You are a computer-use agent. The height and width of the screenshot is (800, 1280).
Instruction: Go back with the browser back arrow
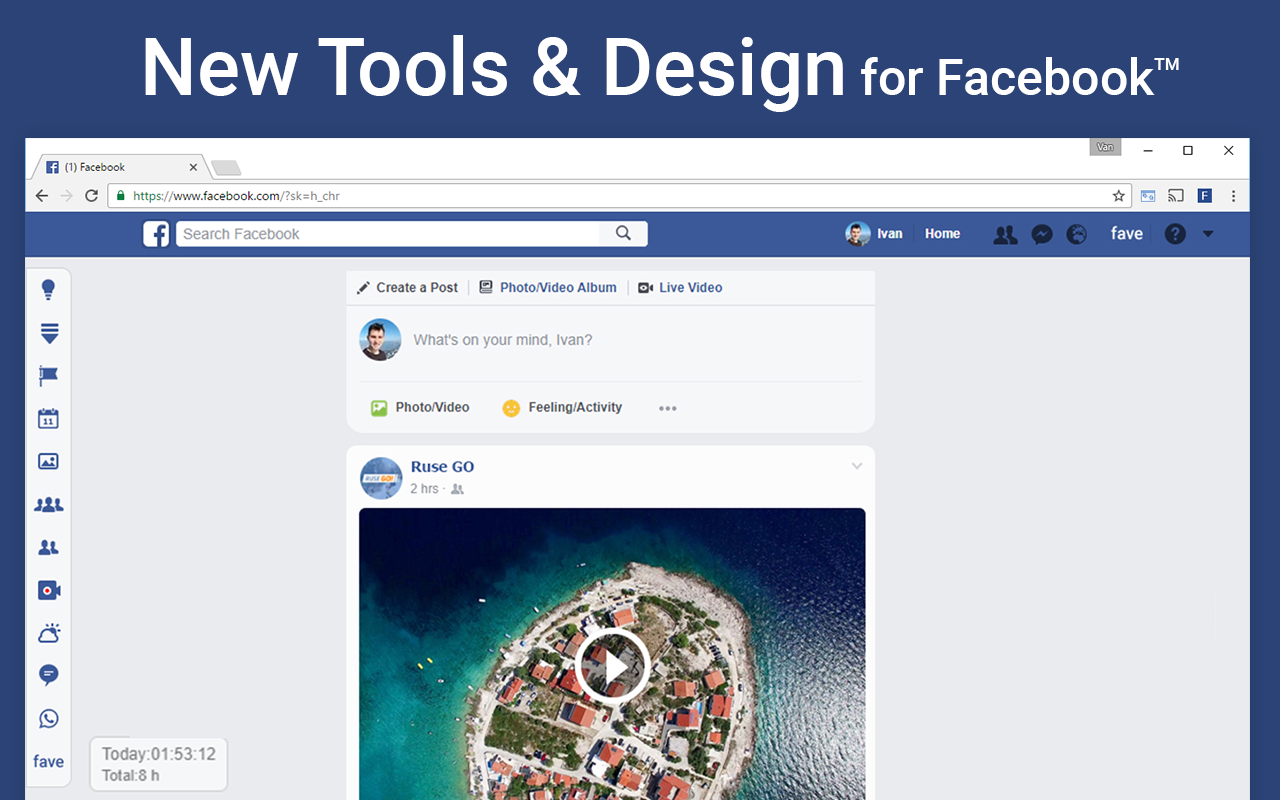pos(42,196)
